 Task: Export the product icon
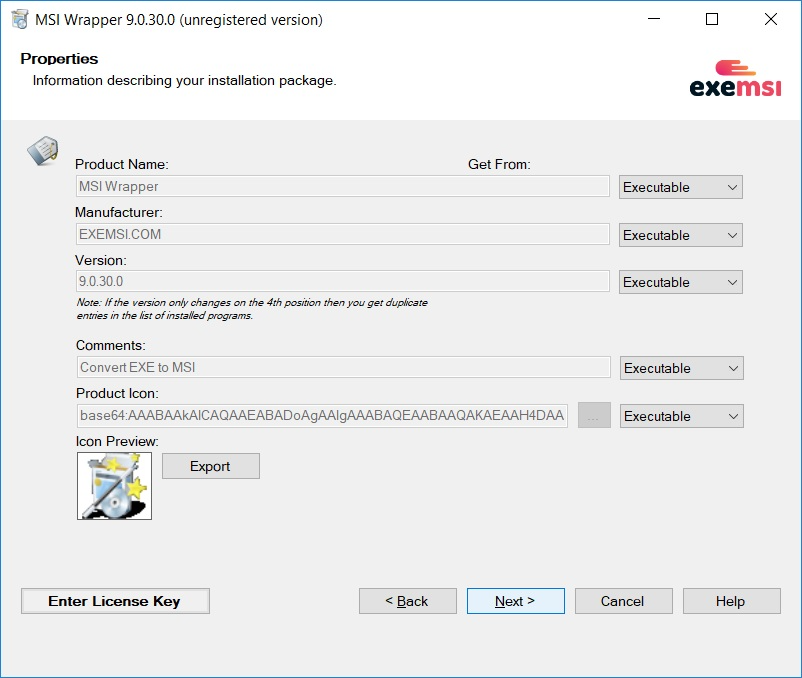[x=210, y=465]
